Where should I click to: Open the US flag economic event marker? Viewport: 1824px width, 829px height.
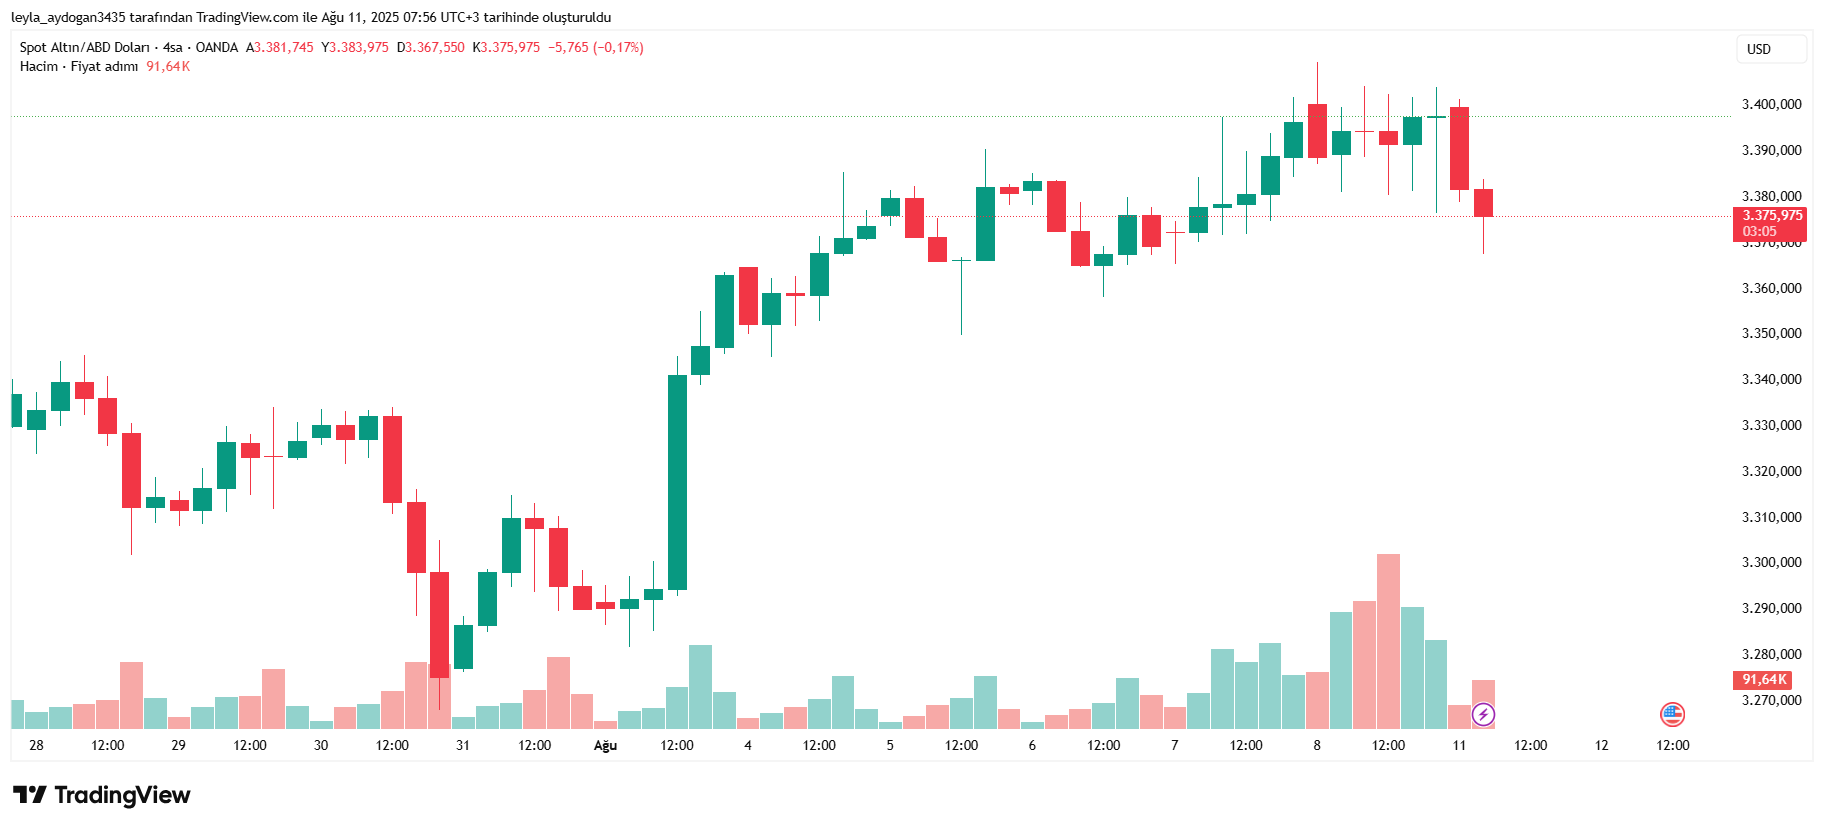[x=1672, y=714]
